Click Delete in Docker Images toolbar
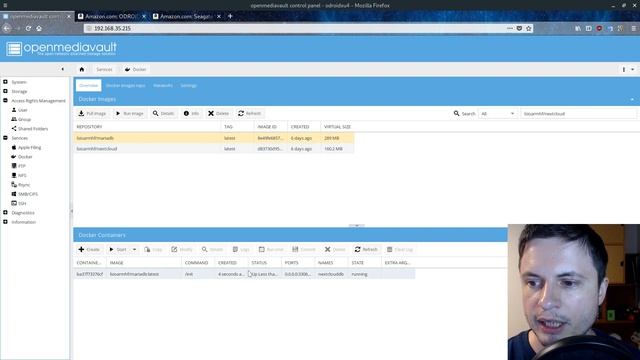 point(218,113)
